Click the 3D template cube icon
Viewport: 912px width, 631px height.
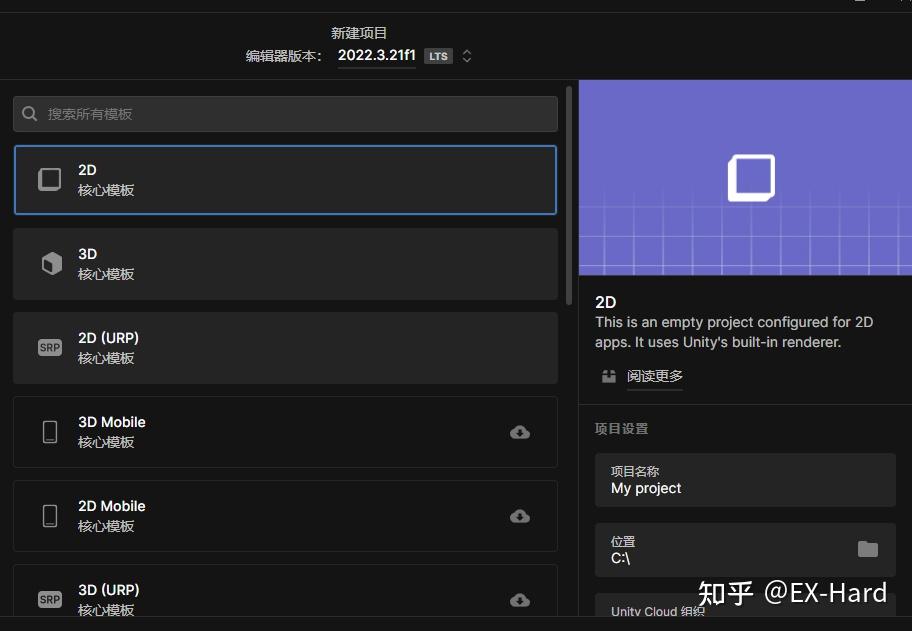point(50,264)
